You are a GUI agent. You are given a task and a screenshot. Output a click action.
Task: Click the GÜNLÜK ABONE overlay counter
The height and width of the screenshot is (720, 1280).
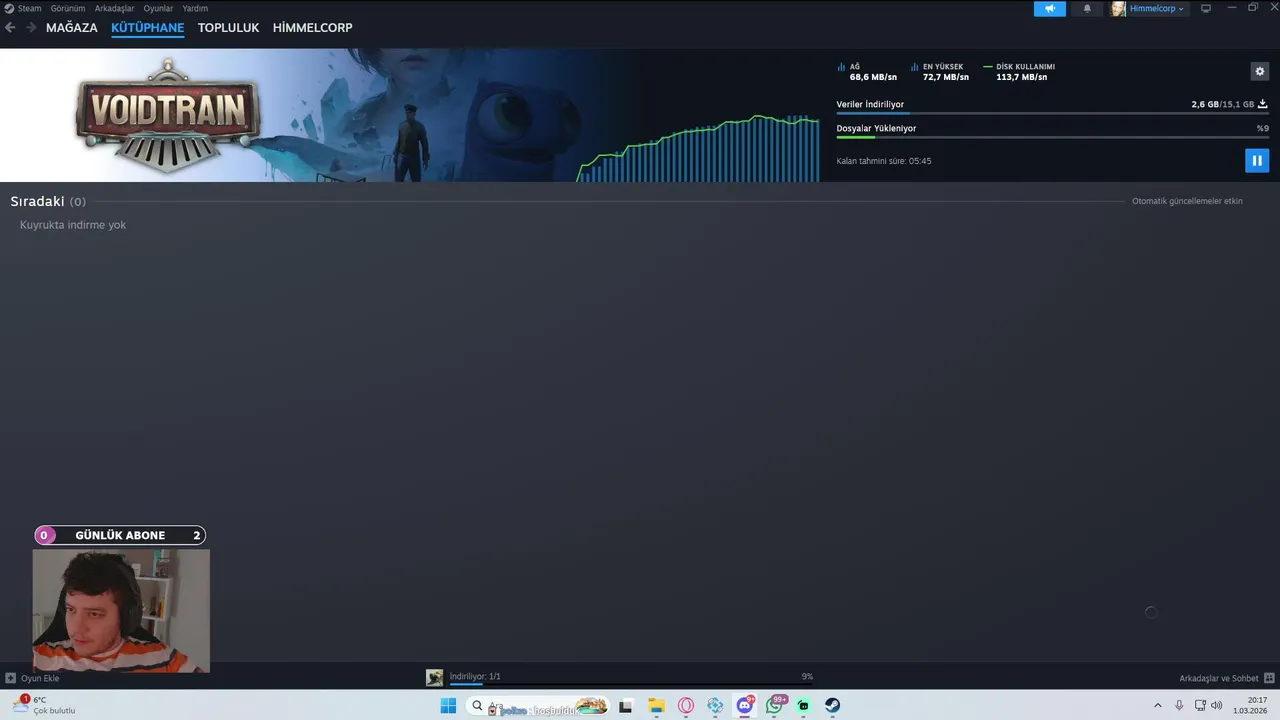pyautogui.click(x=120, y=535)
